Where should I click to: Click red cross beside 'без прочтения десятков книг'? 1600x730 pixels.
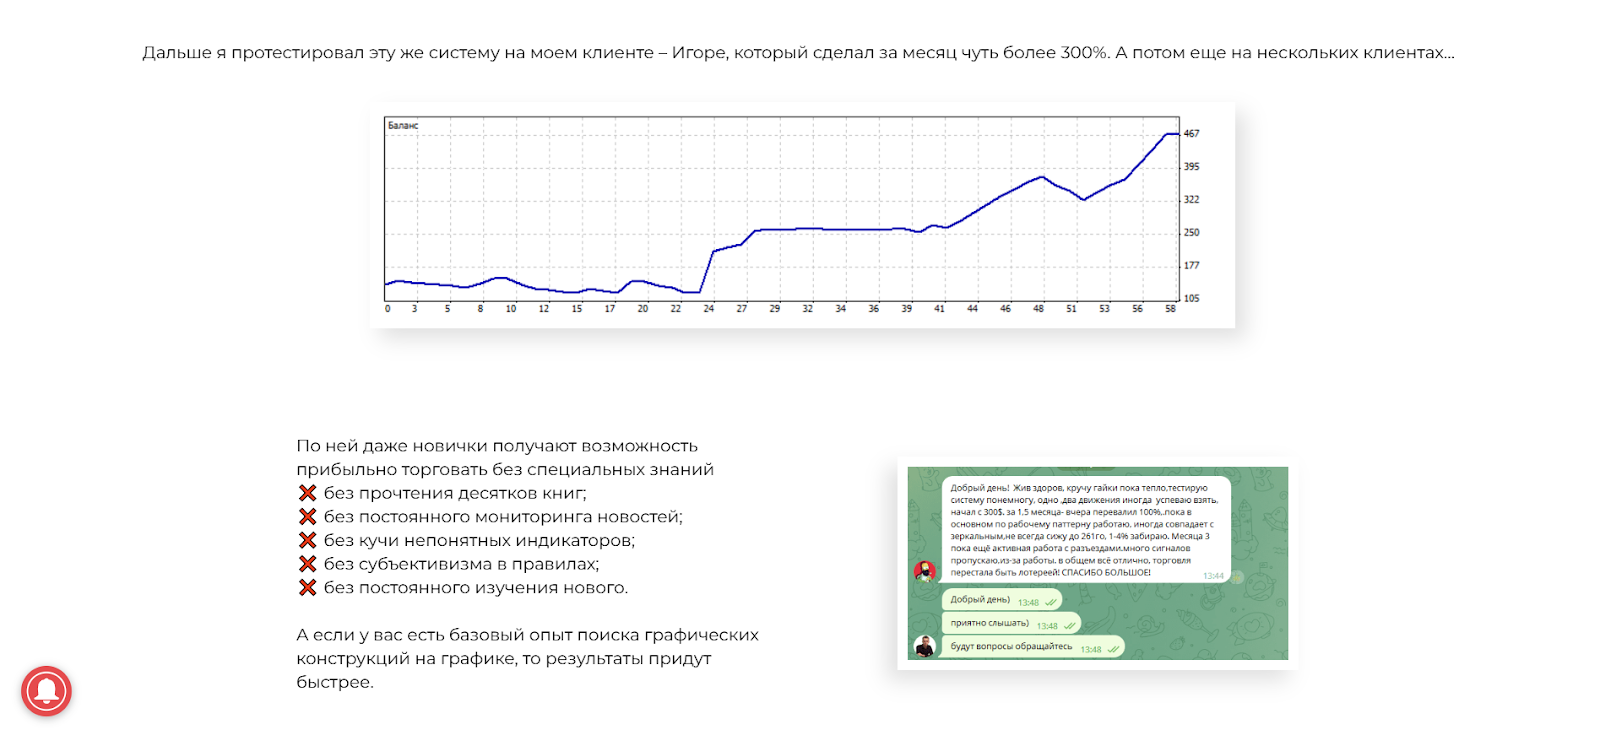[308, 493]
